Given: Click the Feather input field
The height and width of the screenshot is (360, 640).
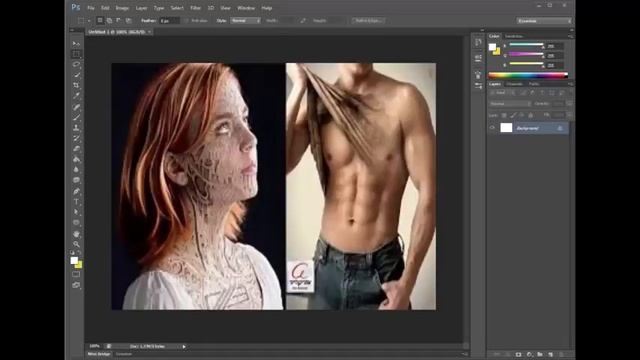Looking at the screenshot, I should click(x=169, y=20).
